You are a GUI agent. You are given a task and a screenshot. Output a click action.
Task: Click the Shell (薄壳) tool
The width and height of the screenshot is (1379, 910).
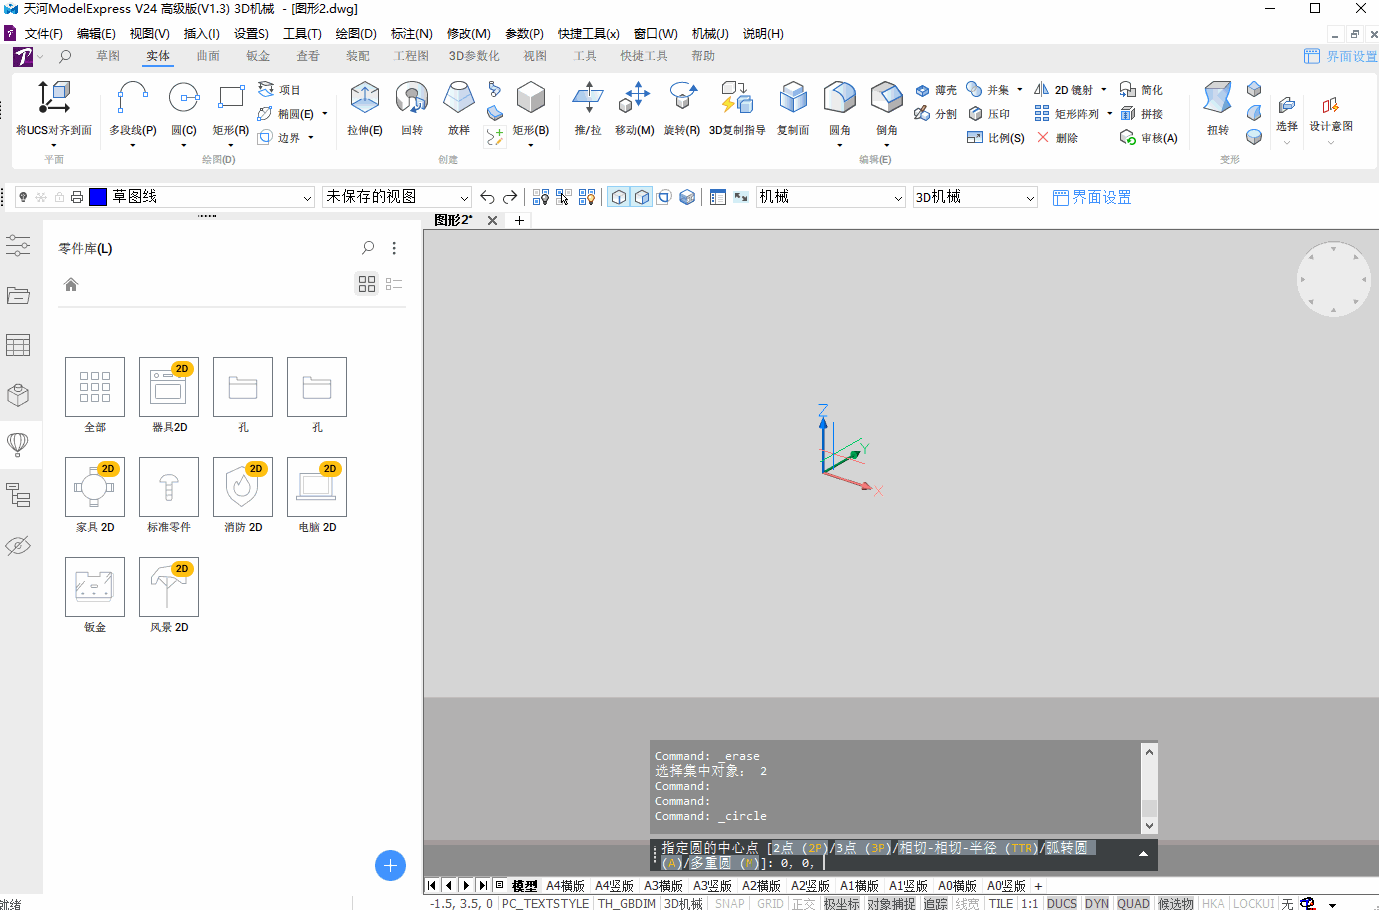(x=936, y=90)
